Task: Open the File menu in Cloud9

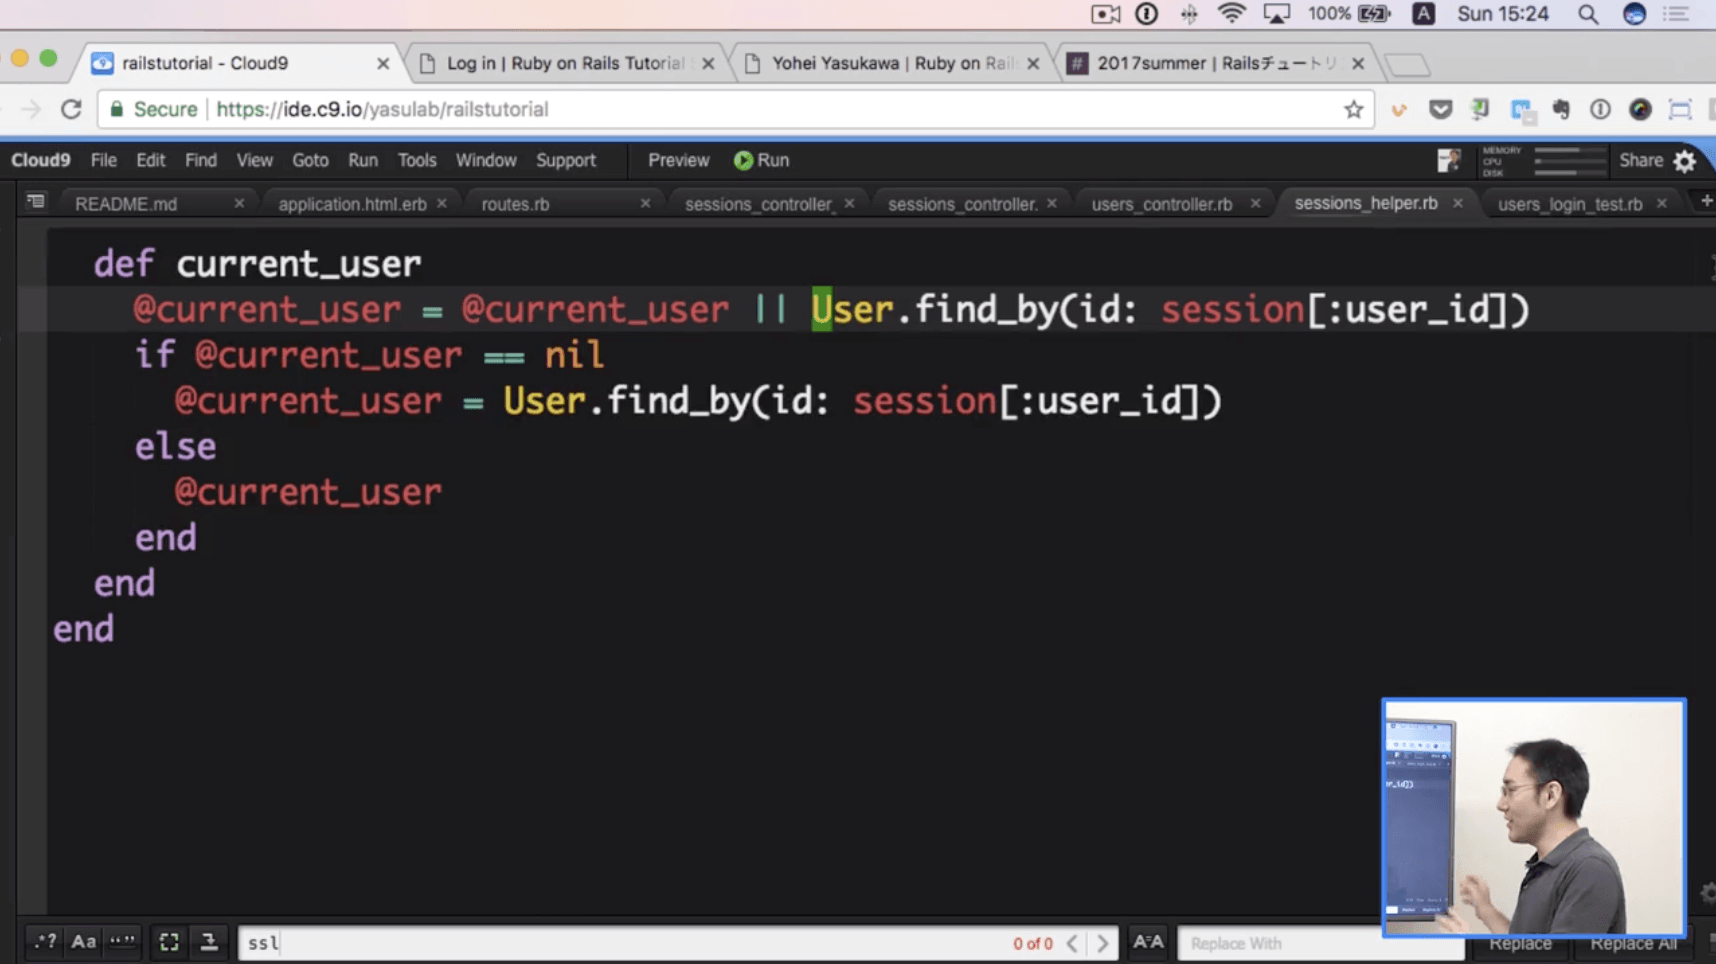Action: pos(103,160)
